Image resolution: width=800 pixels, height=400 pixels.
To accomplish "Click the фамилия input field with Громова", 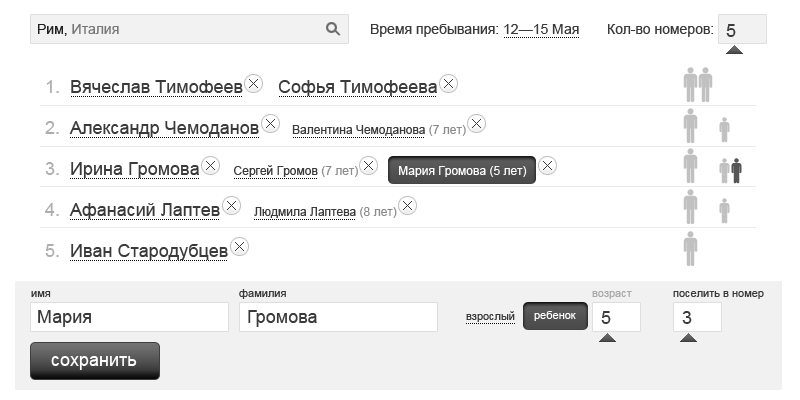I will tap(338, 318).
